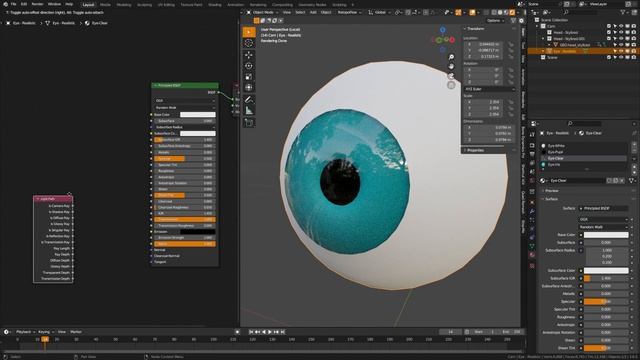Switch to the UV Editing workspace tab
Screen dimensions: 640x360
pyautogui.click(x=166, y=4)
